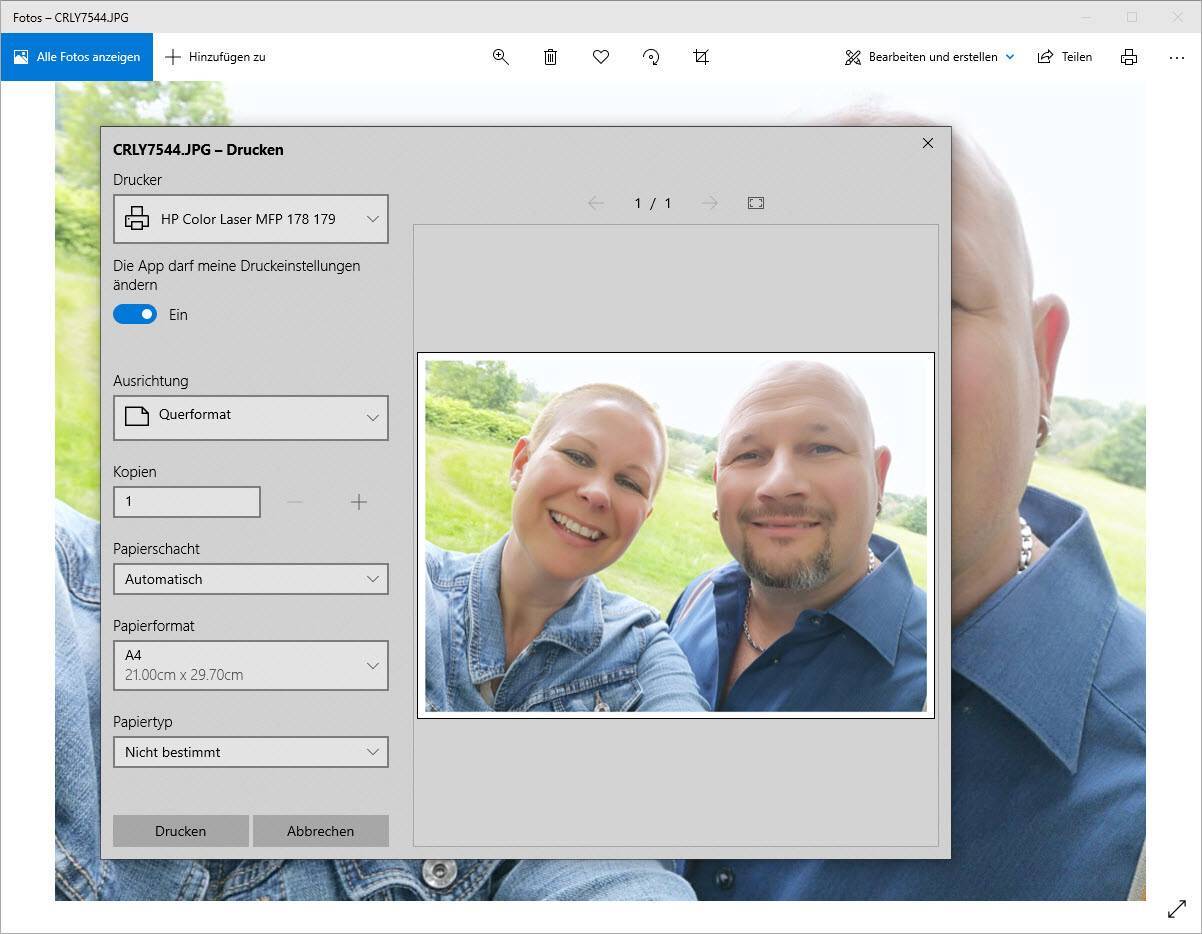Click the heart favorite icon

pyautogui.click(x=601, y=57)
